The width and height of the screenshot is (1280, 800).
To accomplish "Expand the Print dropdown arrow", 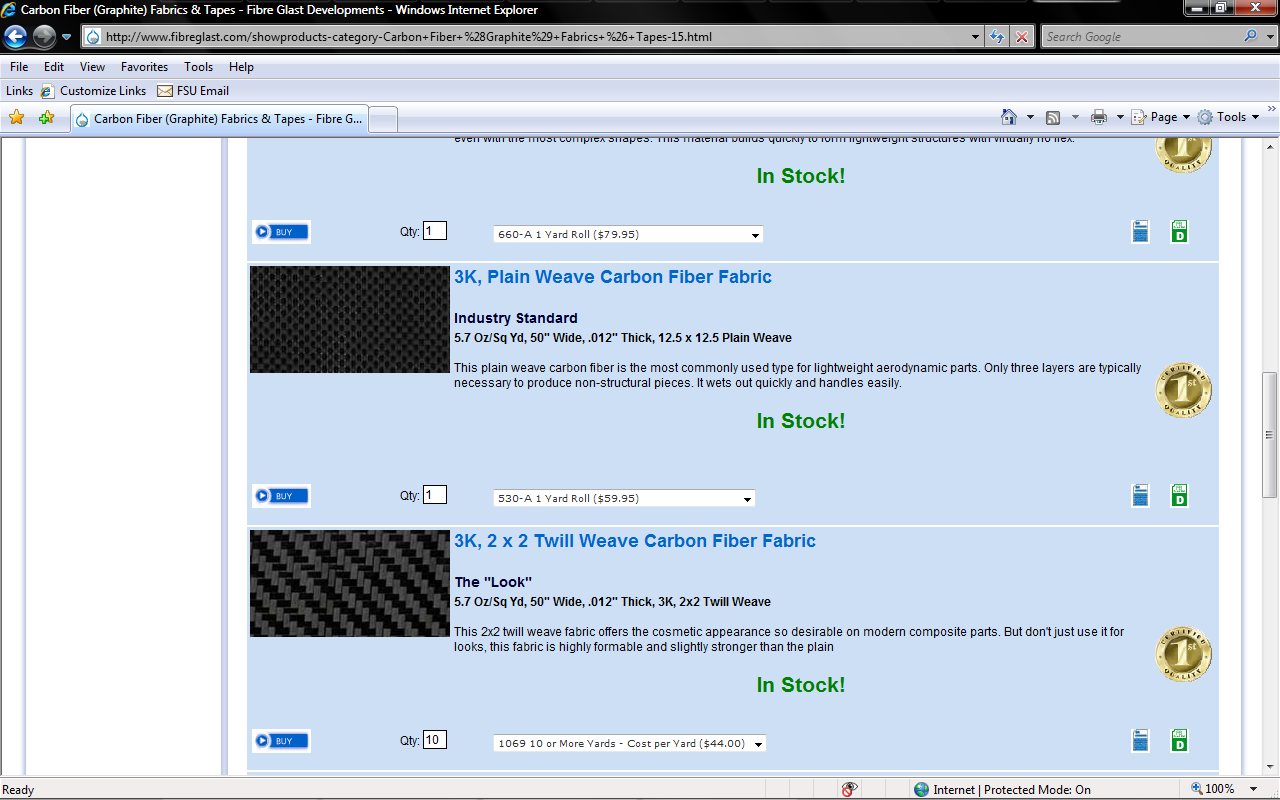I will pos(1120,117).
